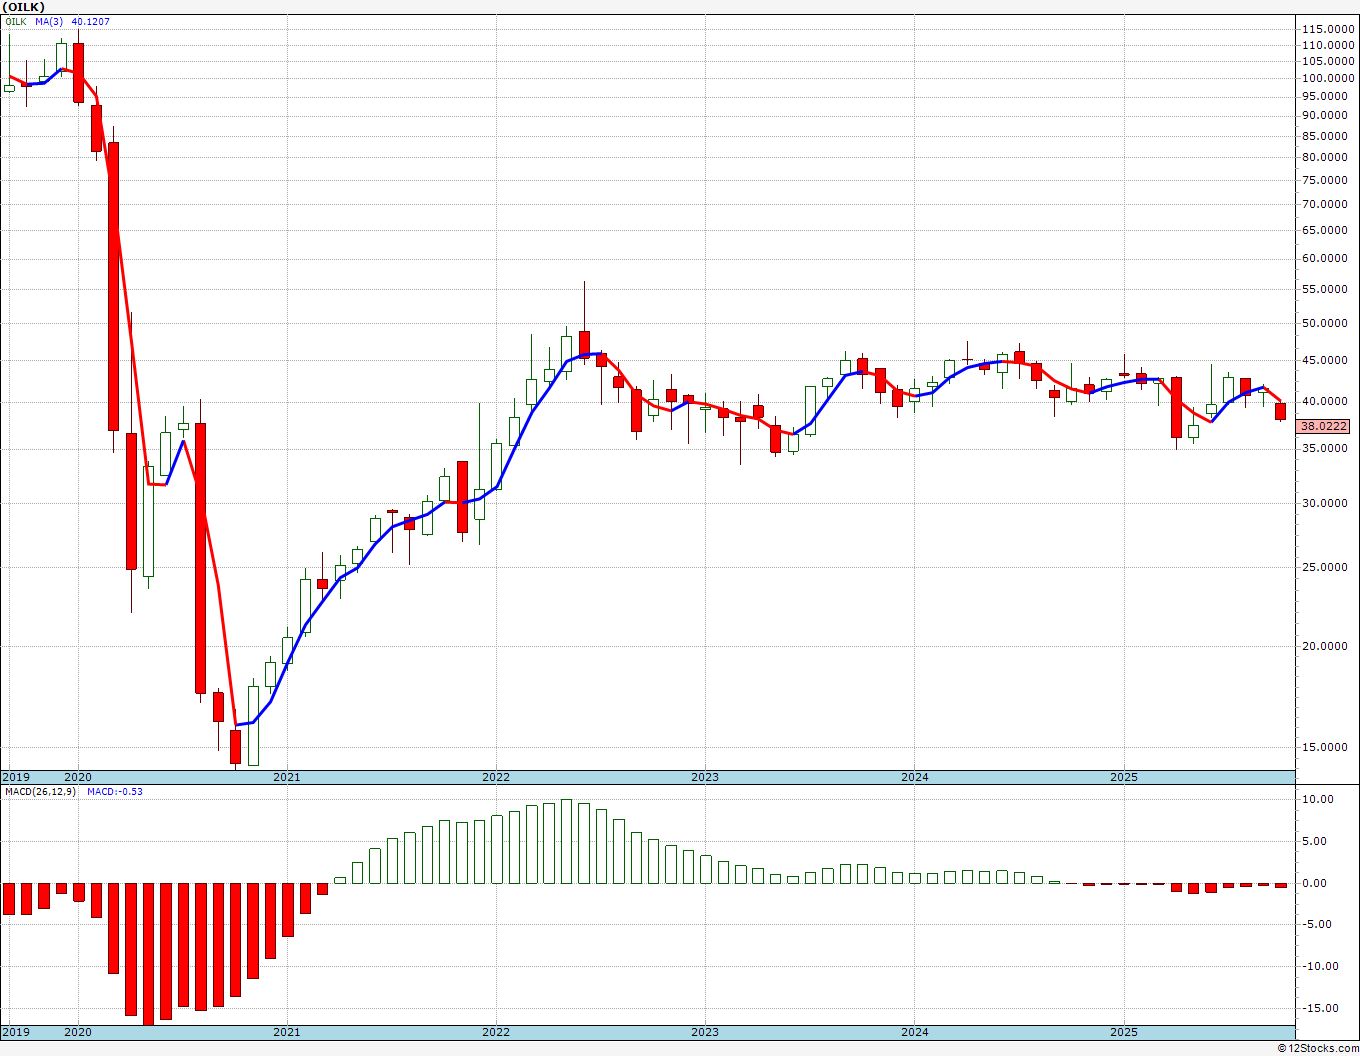Click 2019 on the price chart time axis
Image resolution: width=1360 pixels, height=1056 pixels.
[x=15, y=777]
